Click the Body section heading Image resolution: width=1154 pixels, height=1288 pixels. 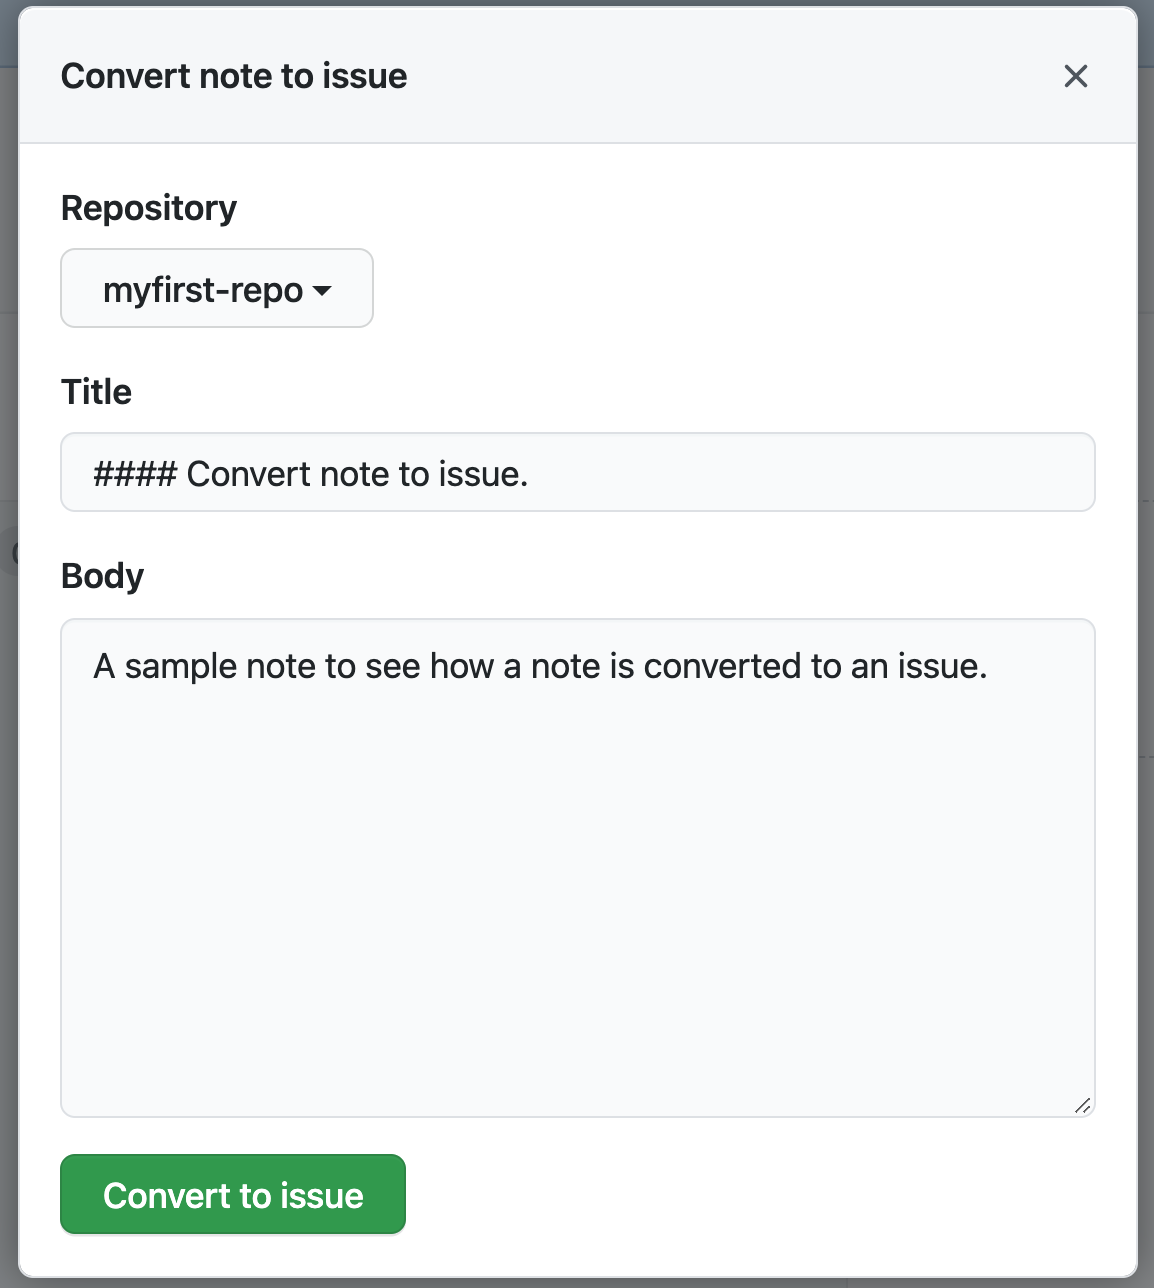click(x=103, y=575)
